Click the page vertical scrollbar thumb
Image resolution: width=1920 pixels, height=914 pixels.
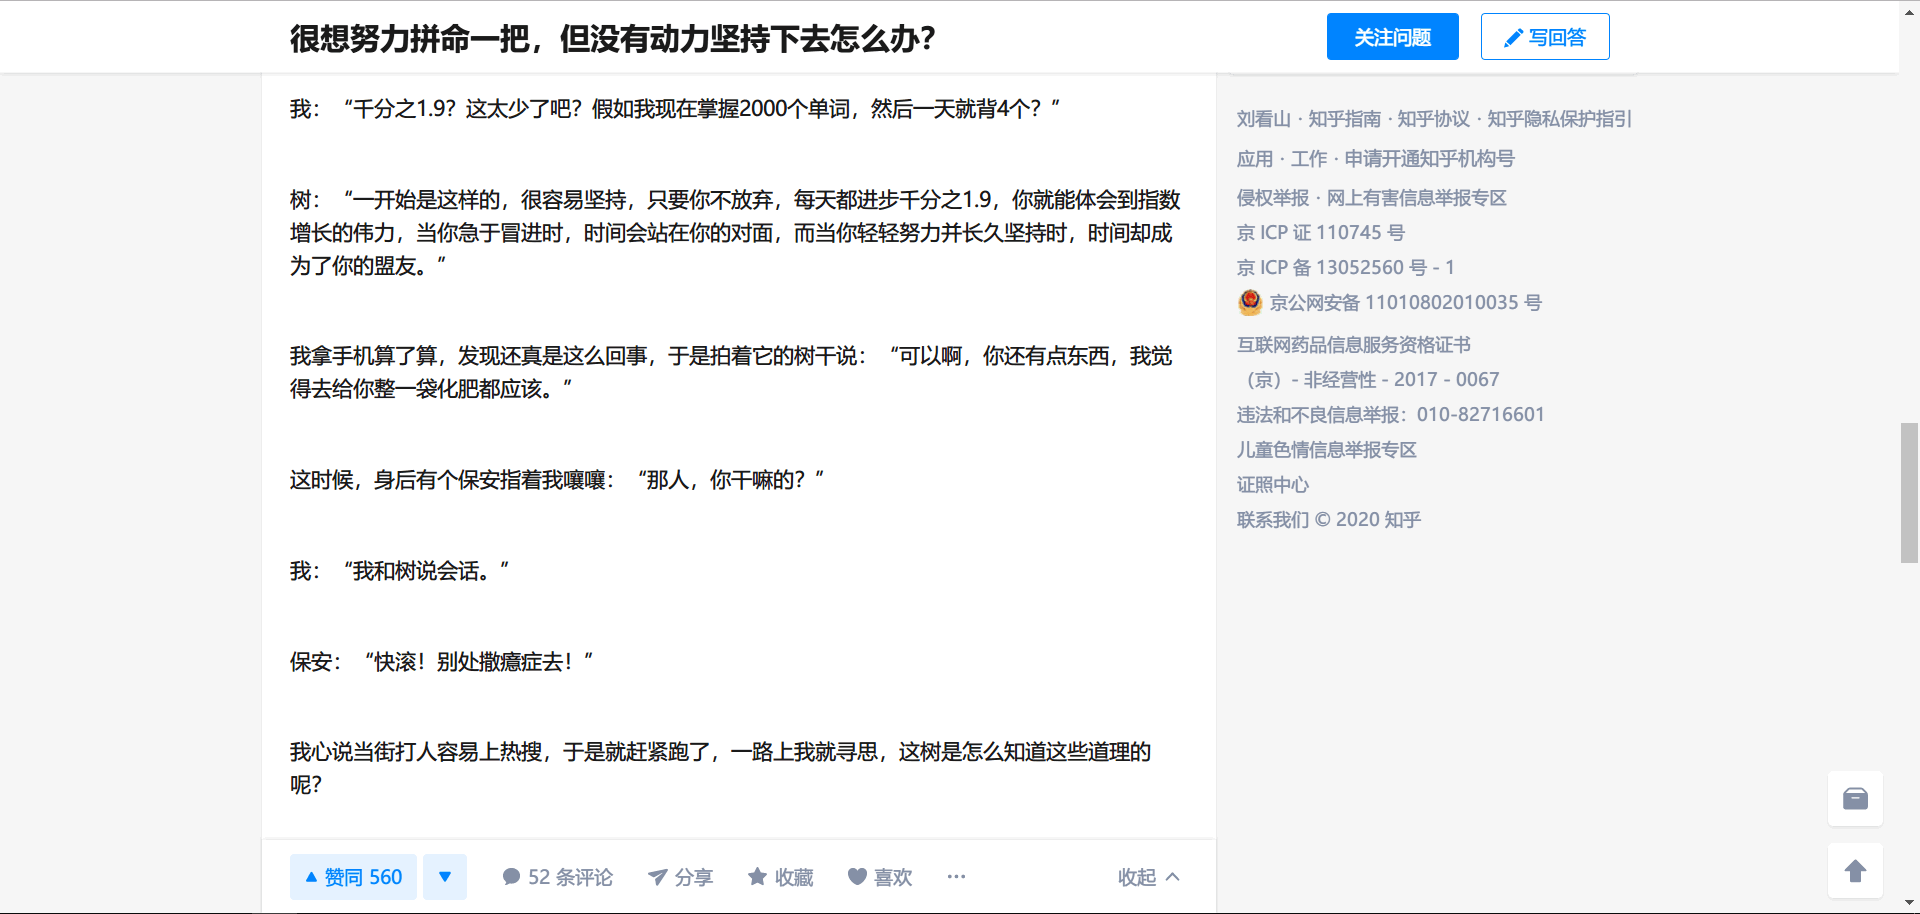coord(1909,492)
